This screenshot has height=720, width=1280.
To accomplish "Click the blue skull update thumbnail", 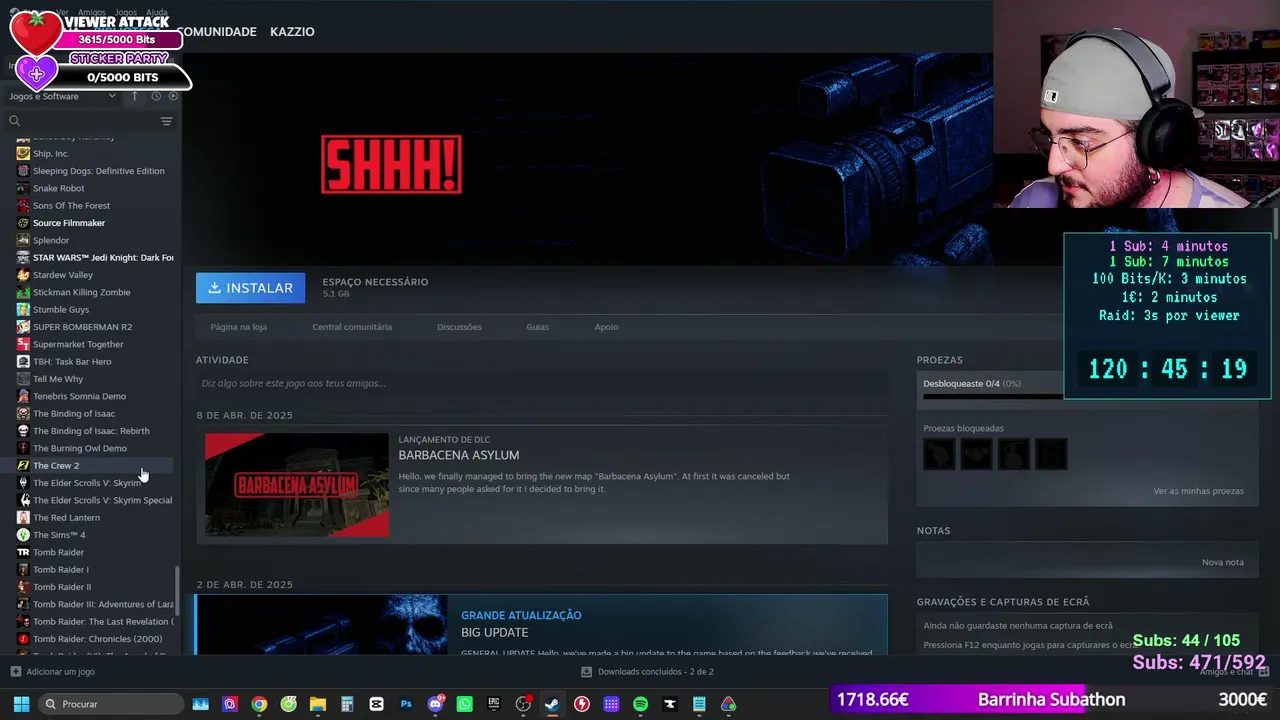I will 322,625.
